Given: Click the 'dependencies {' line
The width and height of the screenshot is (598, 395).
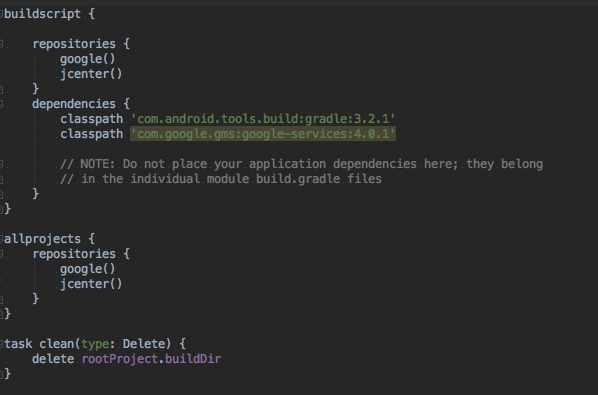Looking at the screenshot, I should pos(81,104).
